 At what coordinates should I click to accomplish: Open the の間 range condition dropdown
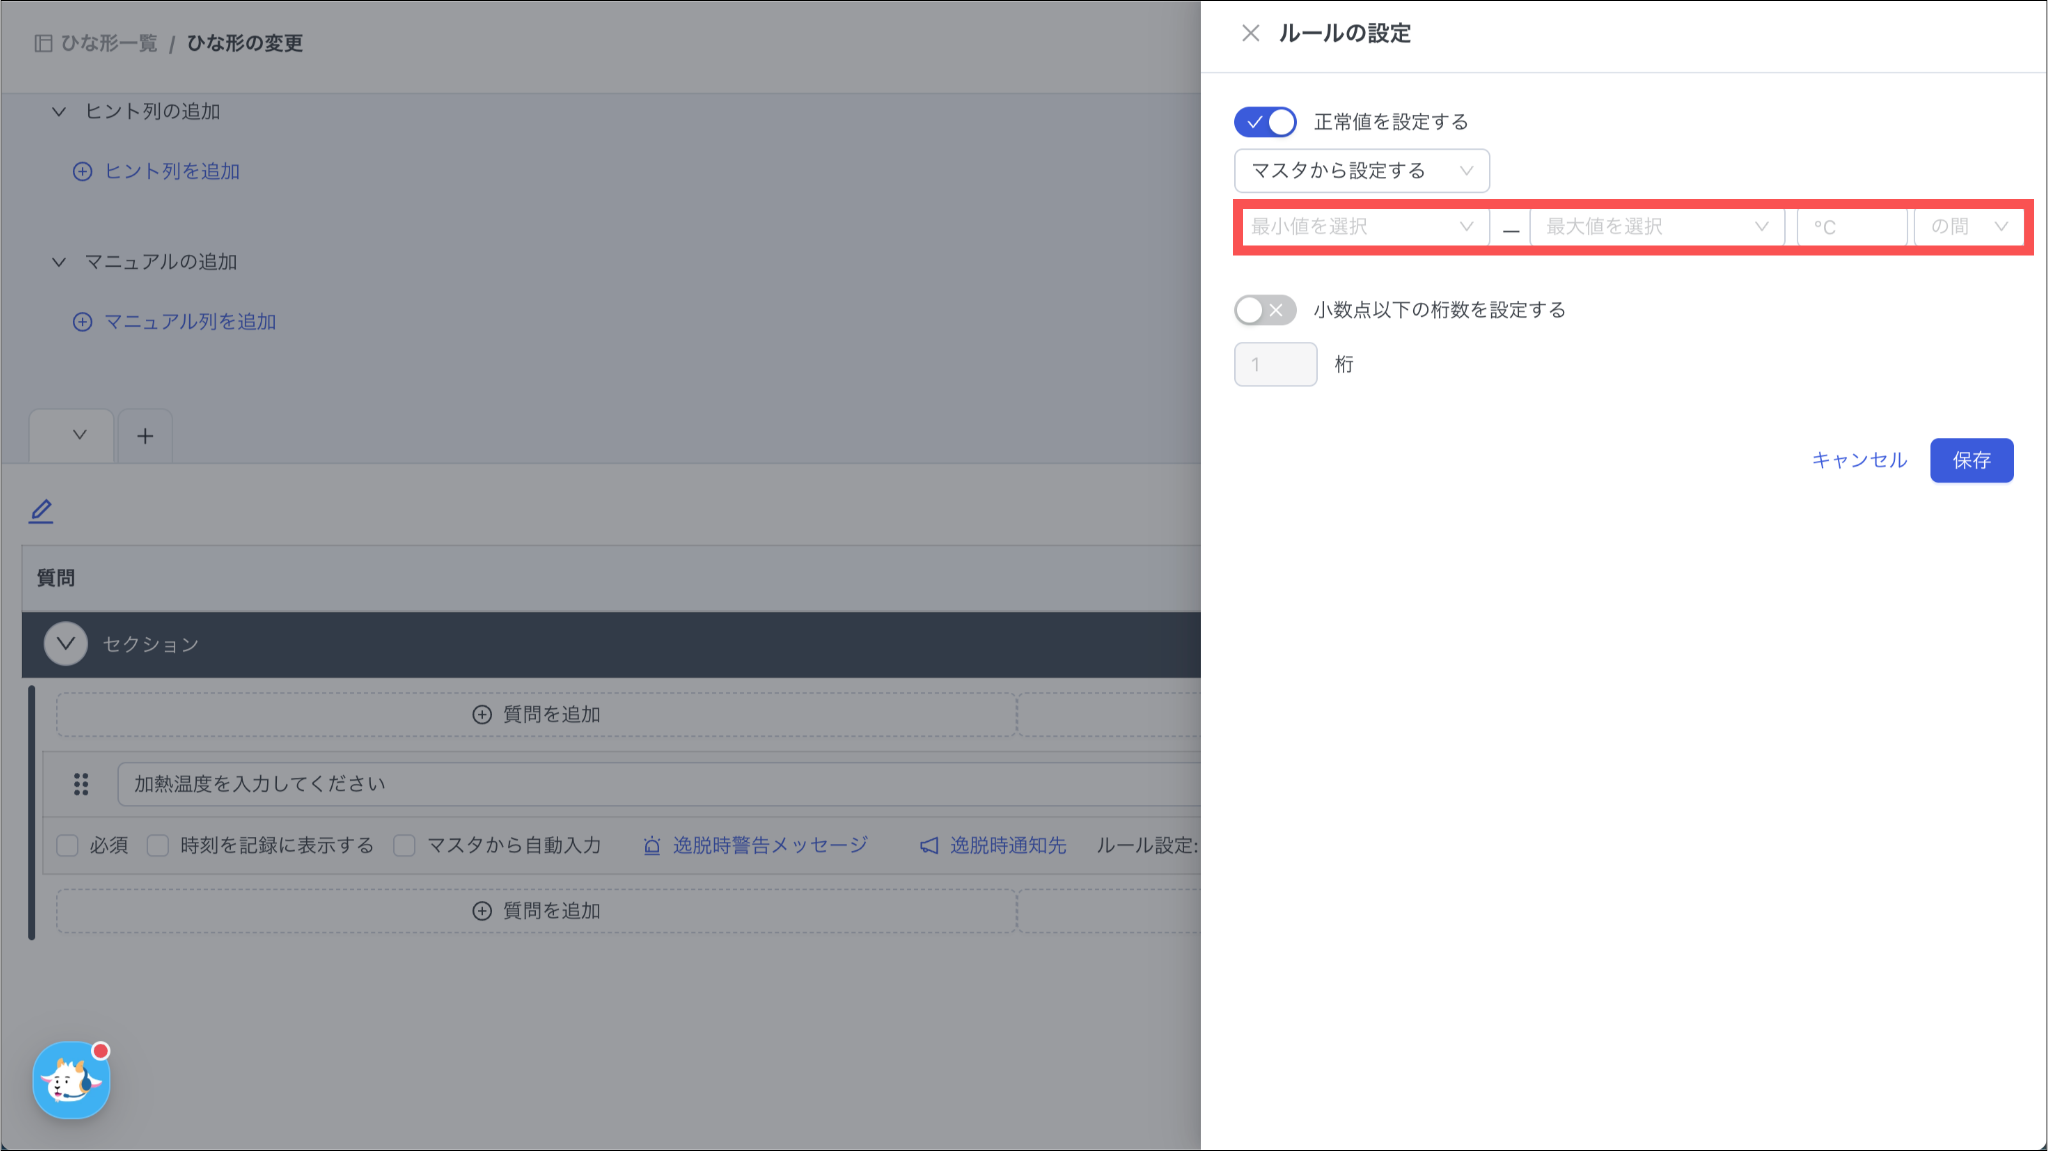coord(1968,227)
